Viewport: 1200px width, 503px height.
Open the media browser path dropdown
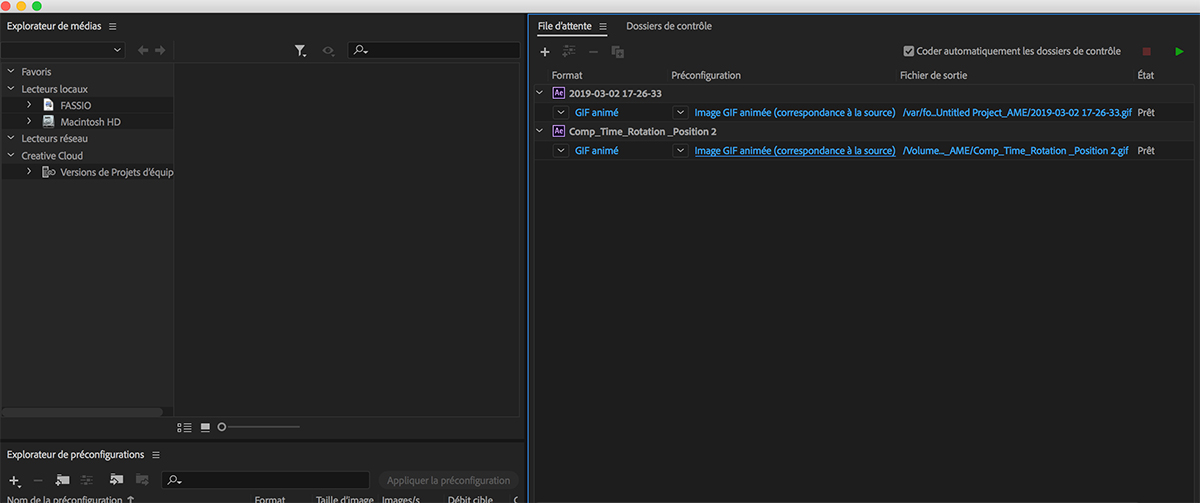[x=63, y=50]
